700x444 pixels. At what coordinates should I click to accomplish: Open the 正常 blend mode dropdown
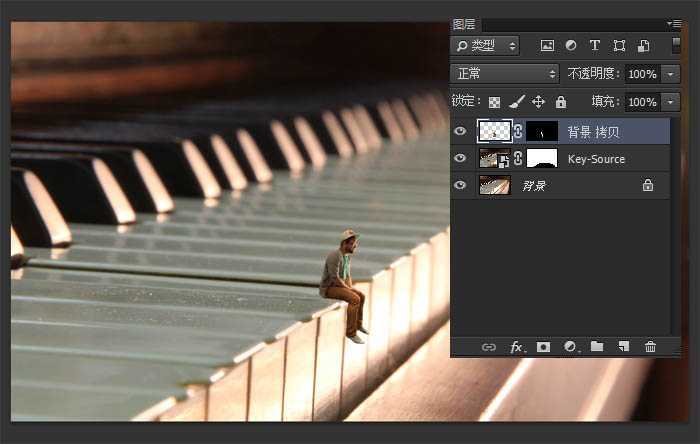(x=504, y=74)
